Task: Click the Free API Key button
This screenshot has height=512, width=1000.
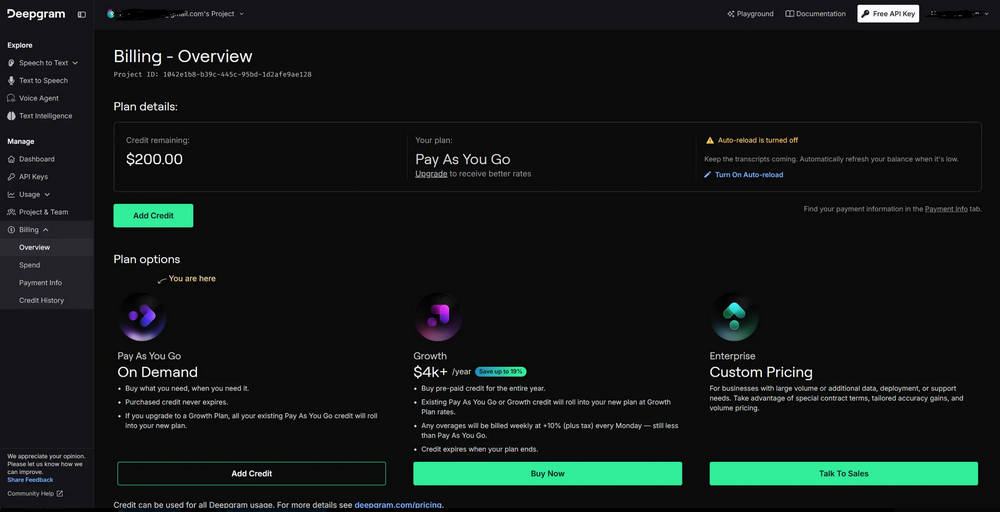Action: (x=888, y=13)
